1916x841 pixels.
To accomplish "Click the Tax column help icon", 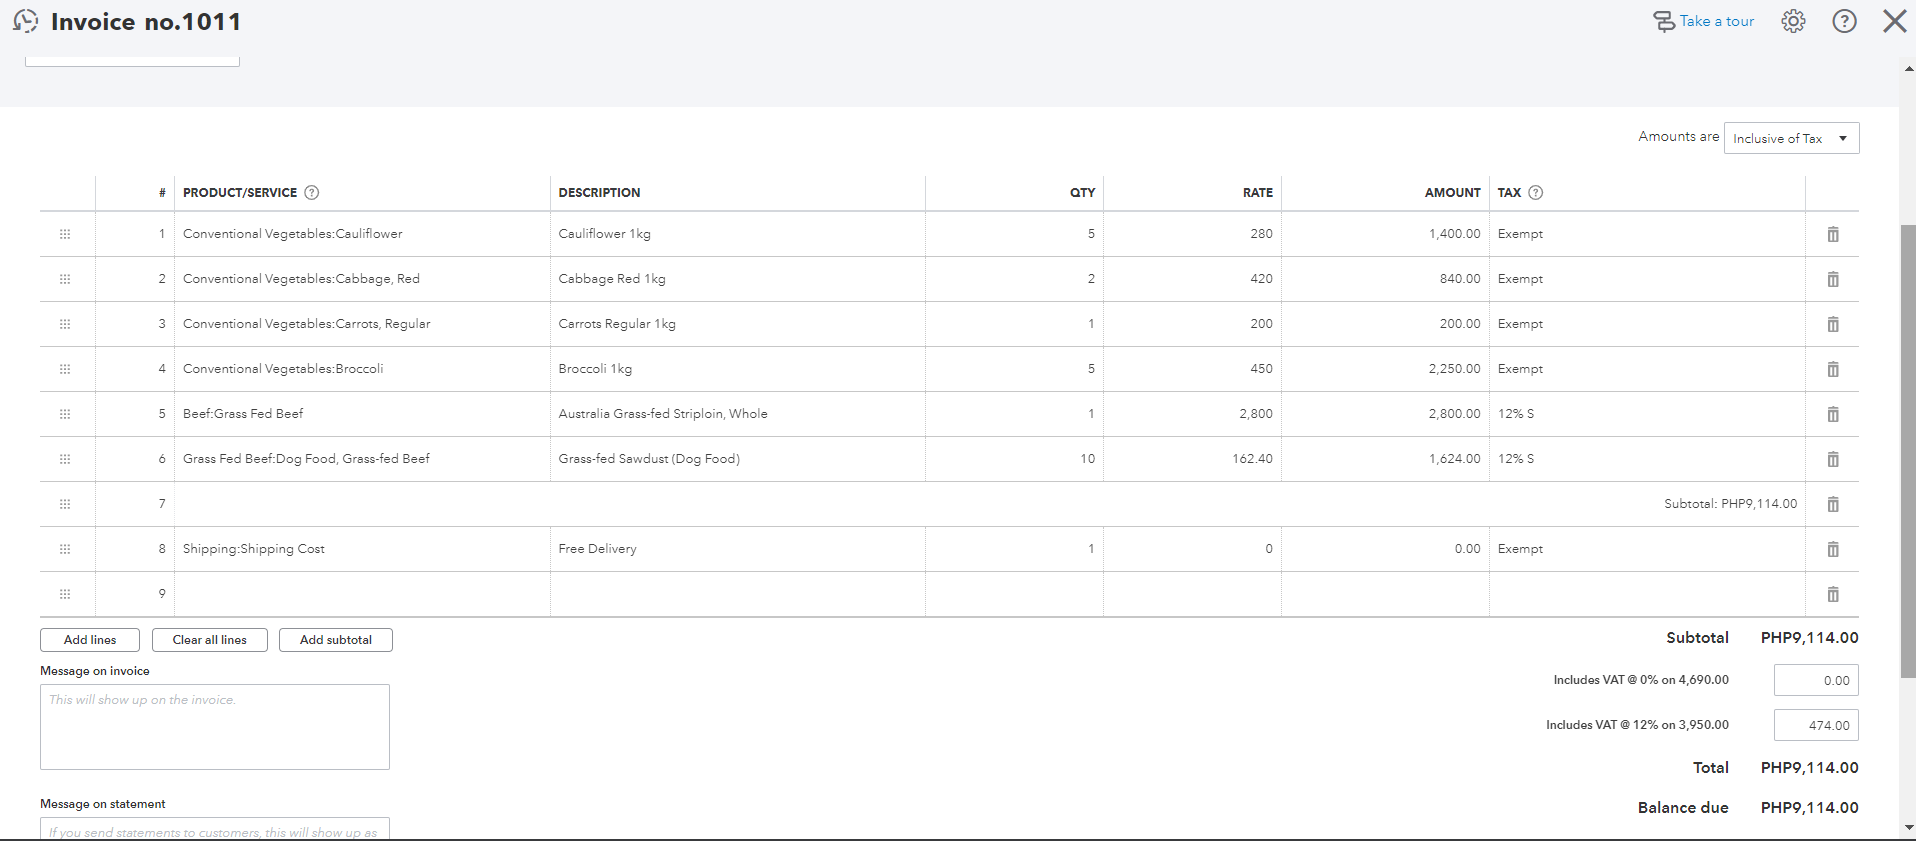I will pyautogui.click(x=1536, y=193).
